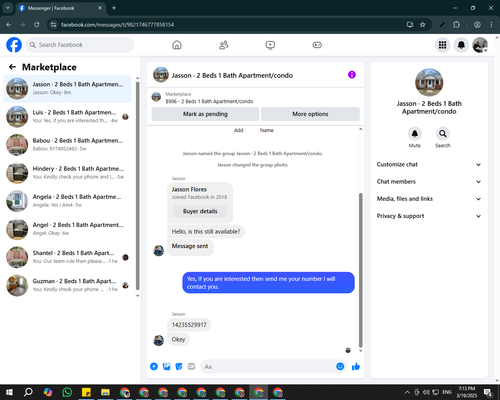Open the Facebook notifications bell
This screenshot has width=500, height=400.
[461, 45]
